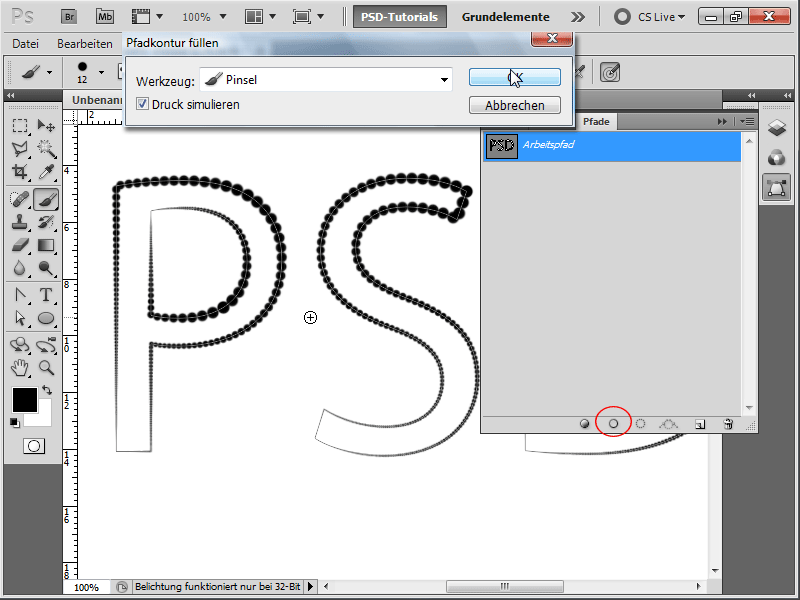Open status bar info arrow menu
This screenshot has width=800, height=600.
click(310, 587)
